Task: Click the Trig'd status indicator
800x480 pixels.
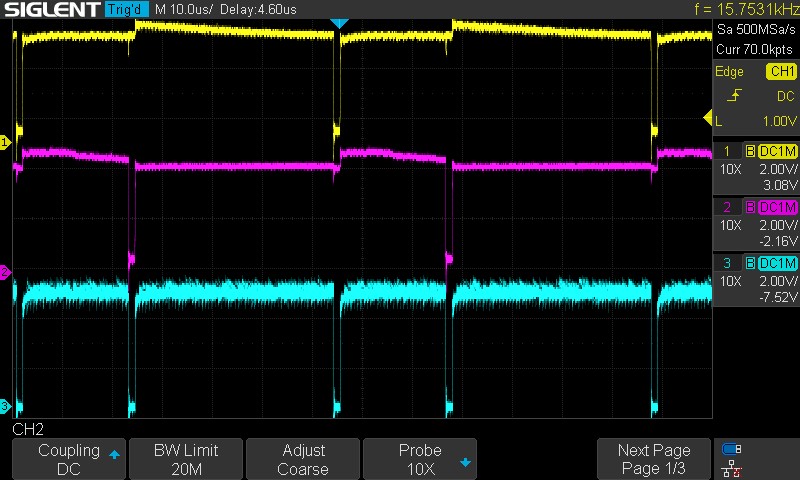Action: 126,10
